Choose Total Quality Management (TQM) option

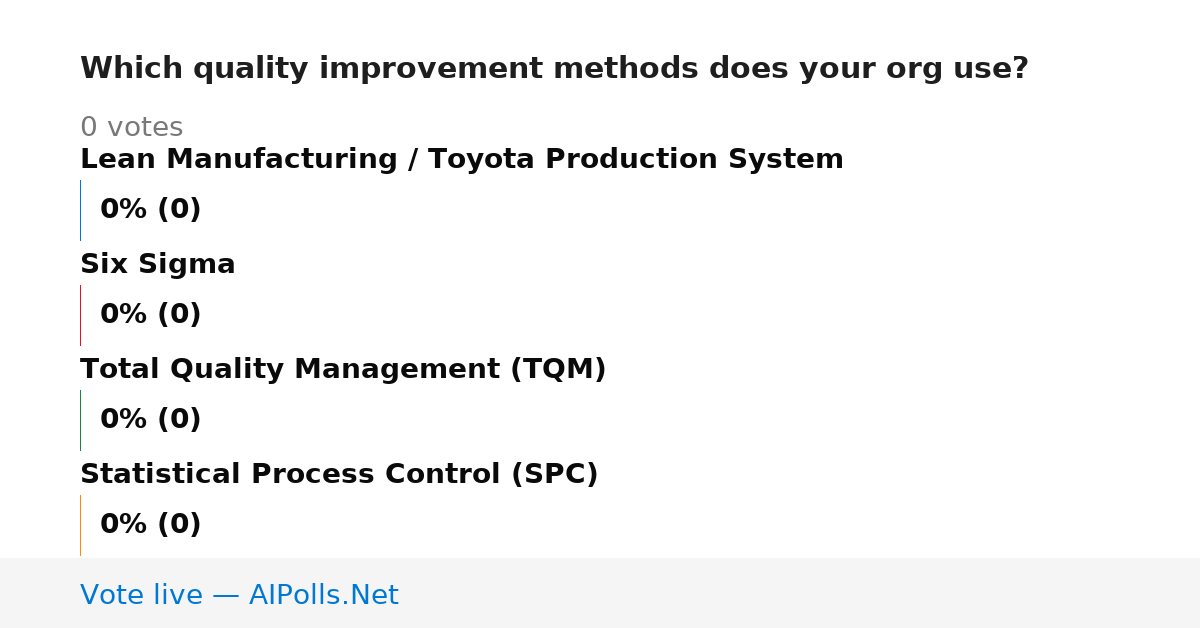click(x=343, y=369)
